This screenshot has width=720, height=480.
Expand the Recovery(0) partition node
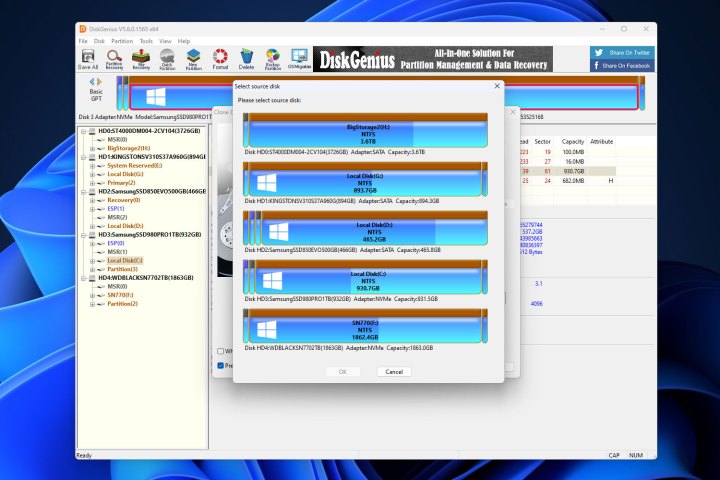click(x=92, y=200)
